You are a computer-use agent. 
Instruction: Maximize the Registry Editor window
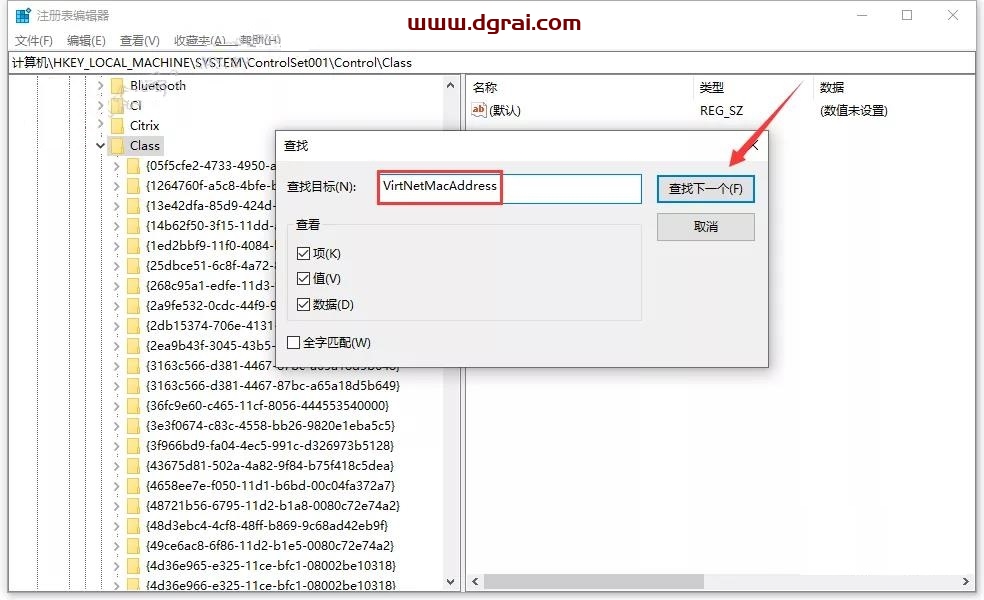907,15
